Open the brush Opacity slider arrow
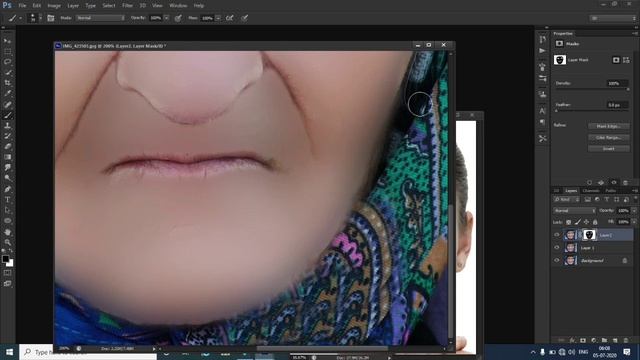The image size is (640, 360). [166, 18]
